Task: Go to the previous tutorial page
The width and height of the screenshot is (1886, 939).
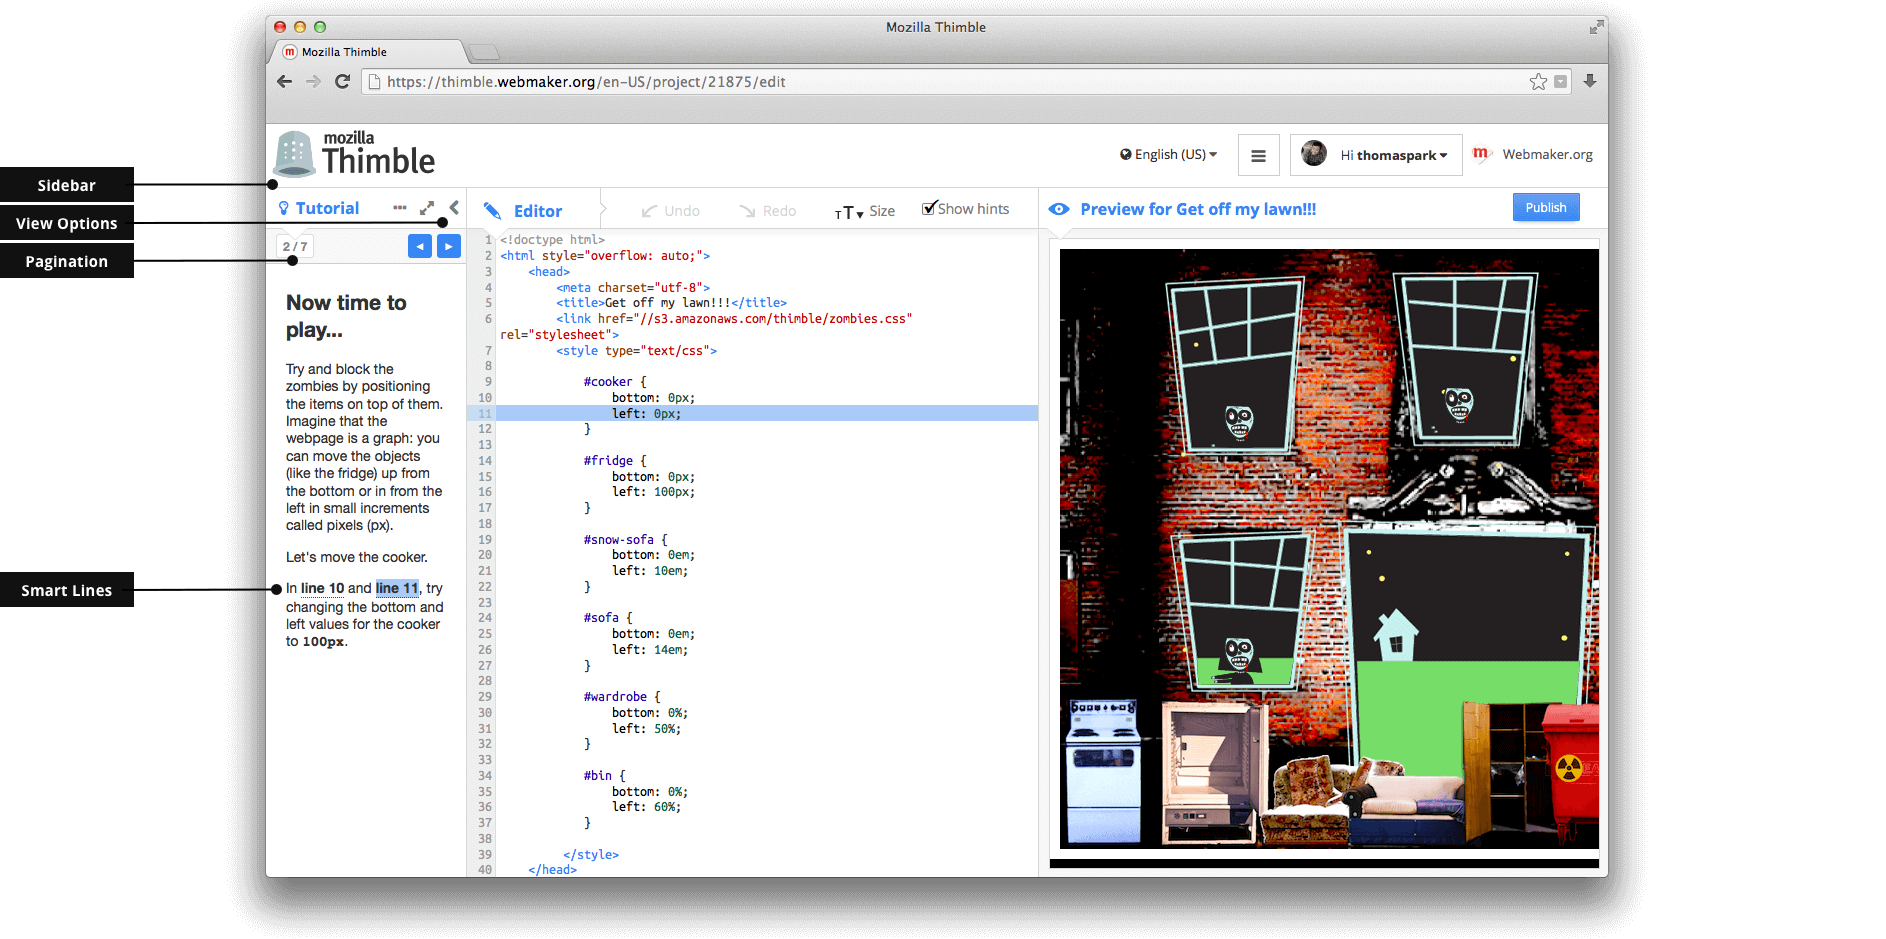Action: pyautogui.click(x=420, y=246)
